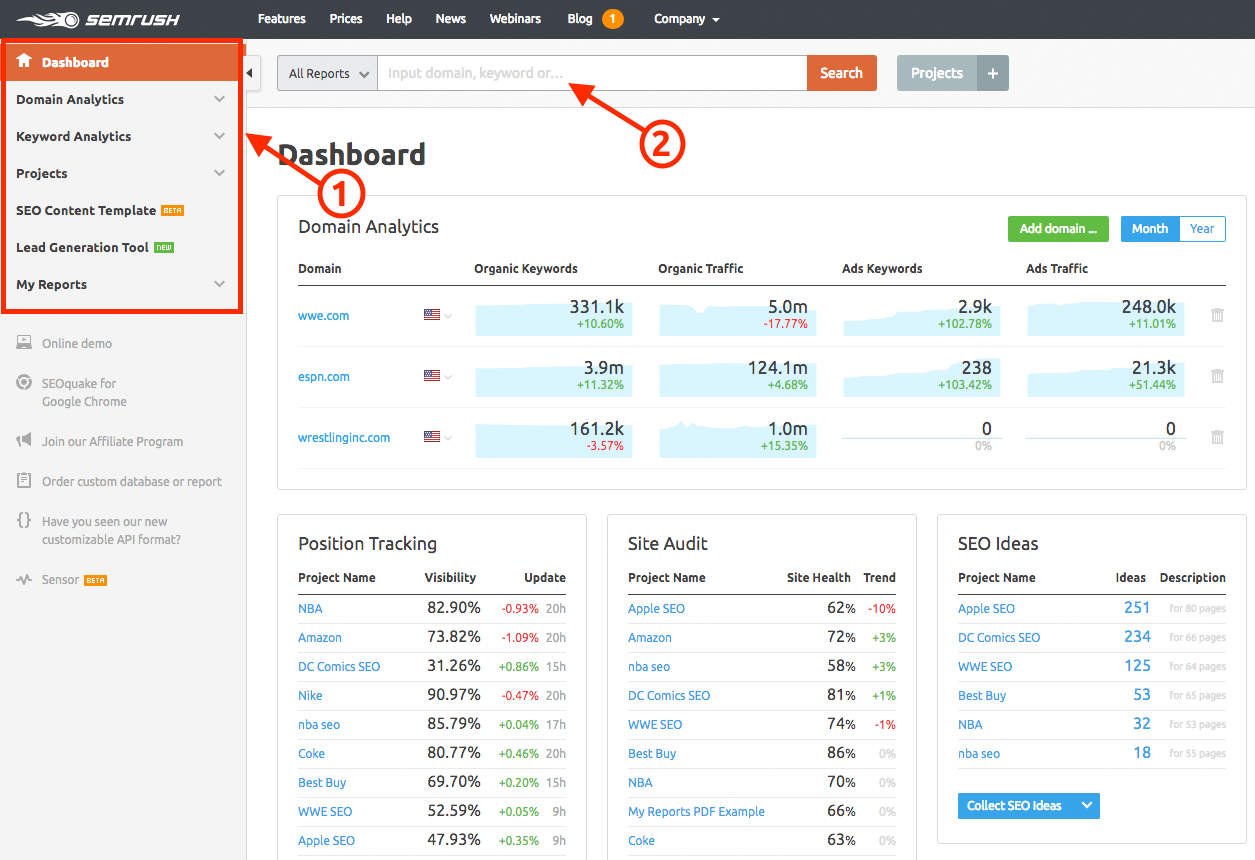Collapse the left sidebar with the arrow toggle
This screenshot has width=1255, height=860.
pyautogui.click(x=250, y=73)
